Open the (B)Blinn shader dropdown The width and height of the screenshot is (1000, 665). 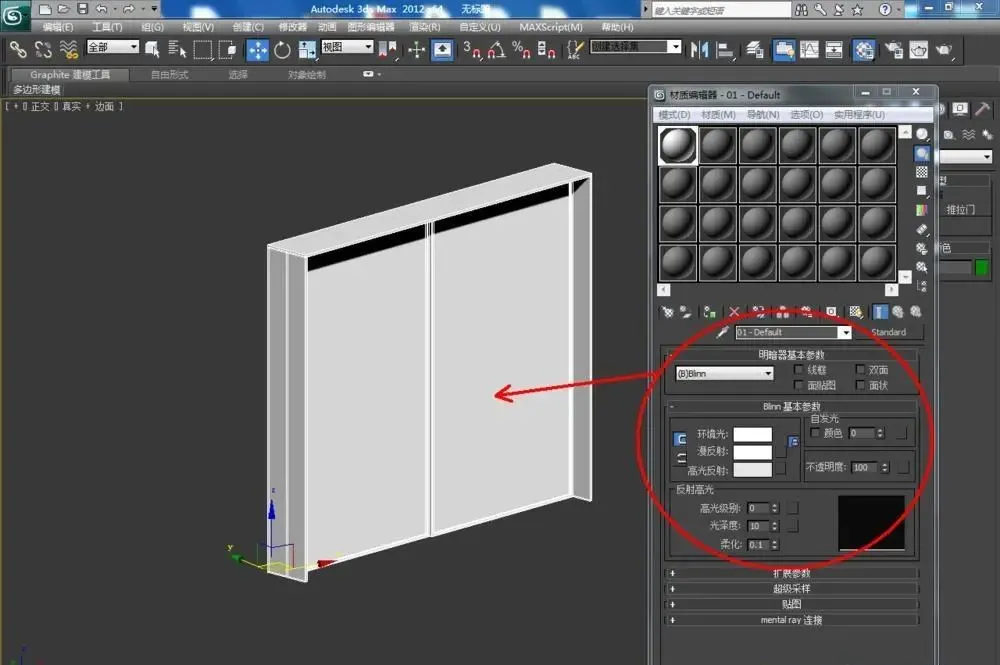click(724, 374)
